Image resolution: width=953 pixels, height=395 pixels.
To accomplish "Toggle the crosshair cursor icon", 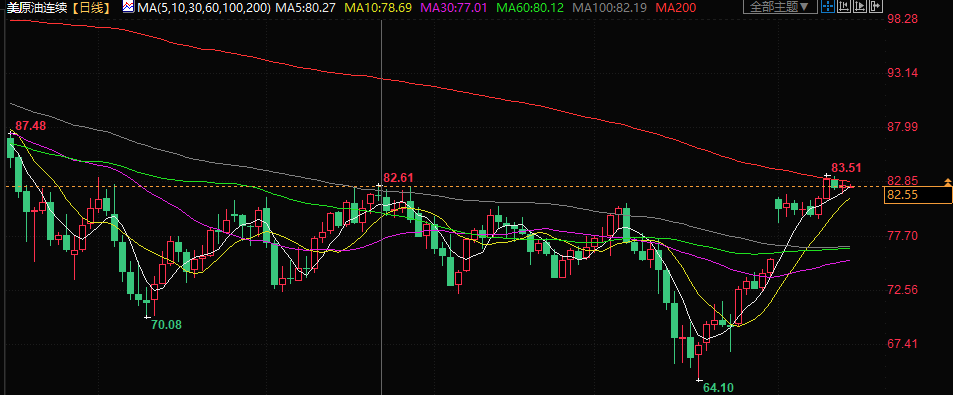I will (828, 6).
